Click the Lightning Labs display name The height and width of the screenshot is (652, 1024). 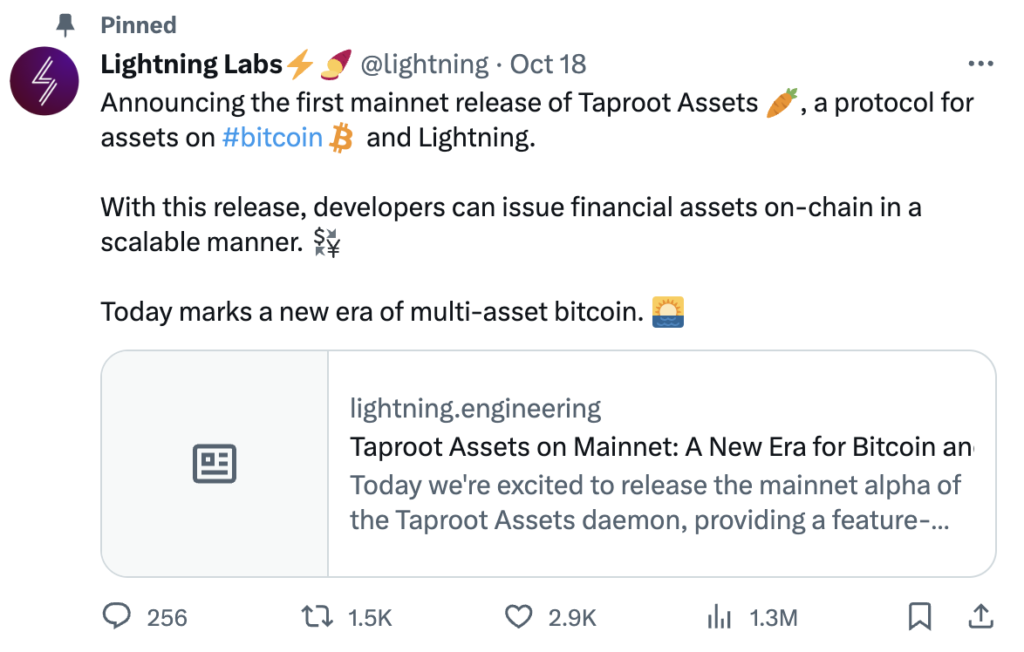(x=191, y=64)
